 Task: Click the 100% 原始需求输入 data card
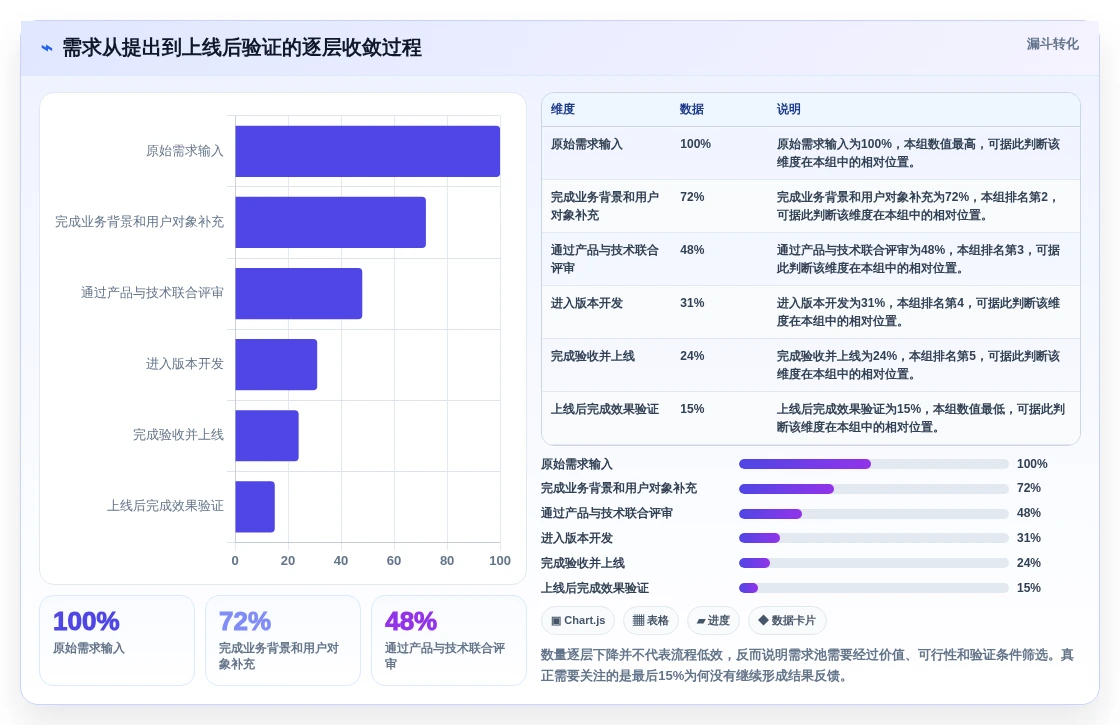click(x=117, y=641)
